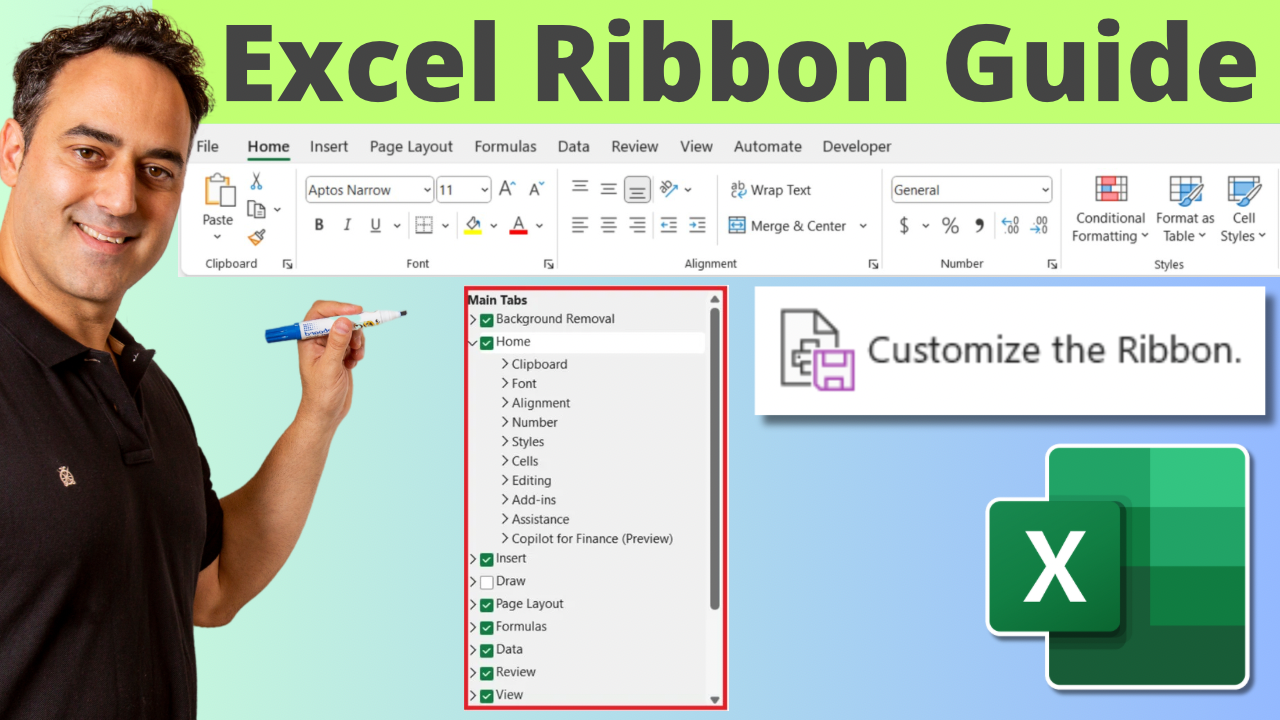This screenshot has width=1280, height=720.
Task: Uncheck the Background Removal checkbox
Action: point(487,320)
